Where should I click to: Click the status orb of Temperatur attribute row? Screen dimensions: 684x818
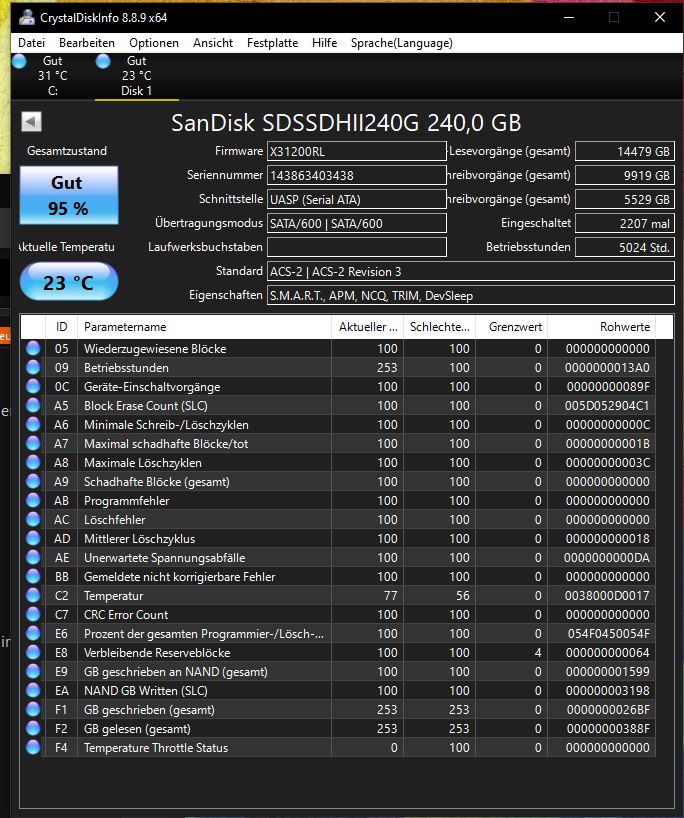point(33,596)
